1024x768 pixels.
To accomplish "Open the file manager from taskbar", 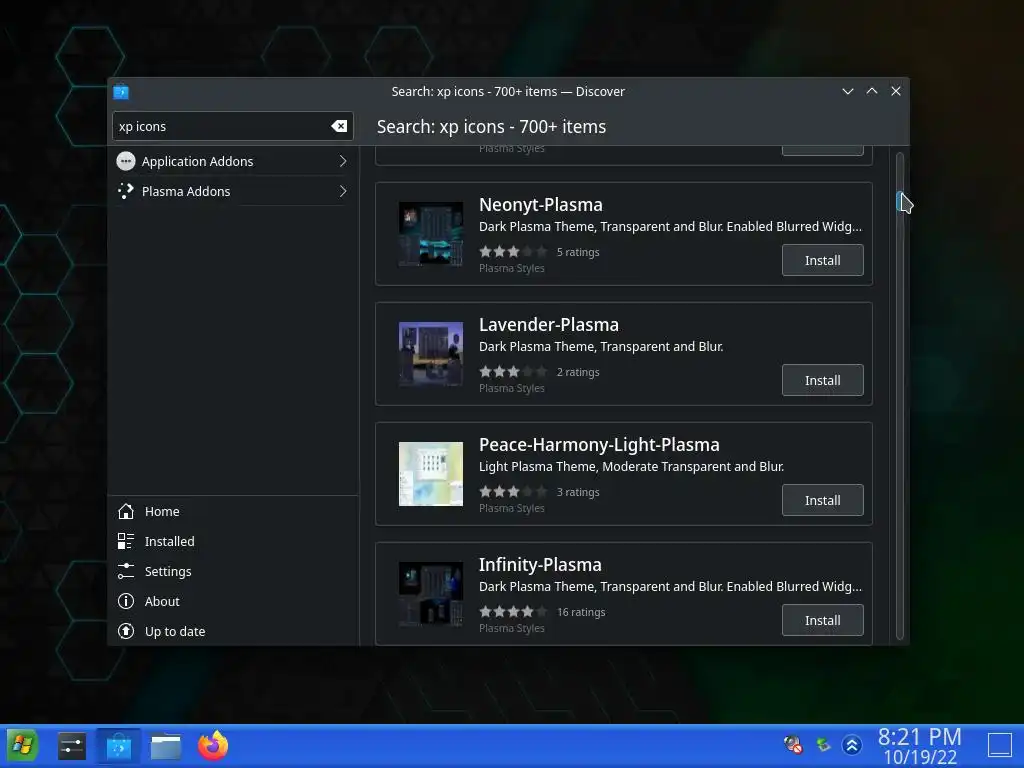I will [166, 746].
